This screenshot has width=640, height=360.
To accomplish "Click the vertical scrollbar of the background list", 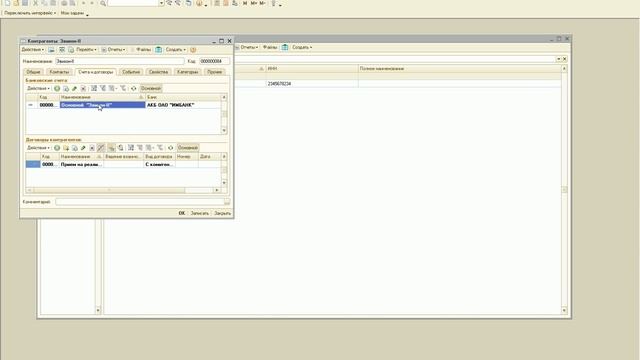I will point(564,189).
